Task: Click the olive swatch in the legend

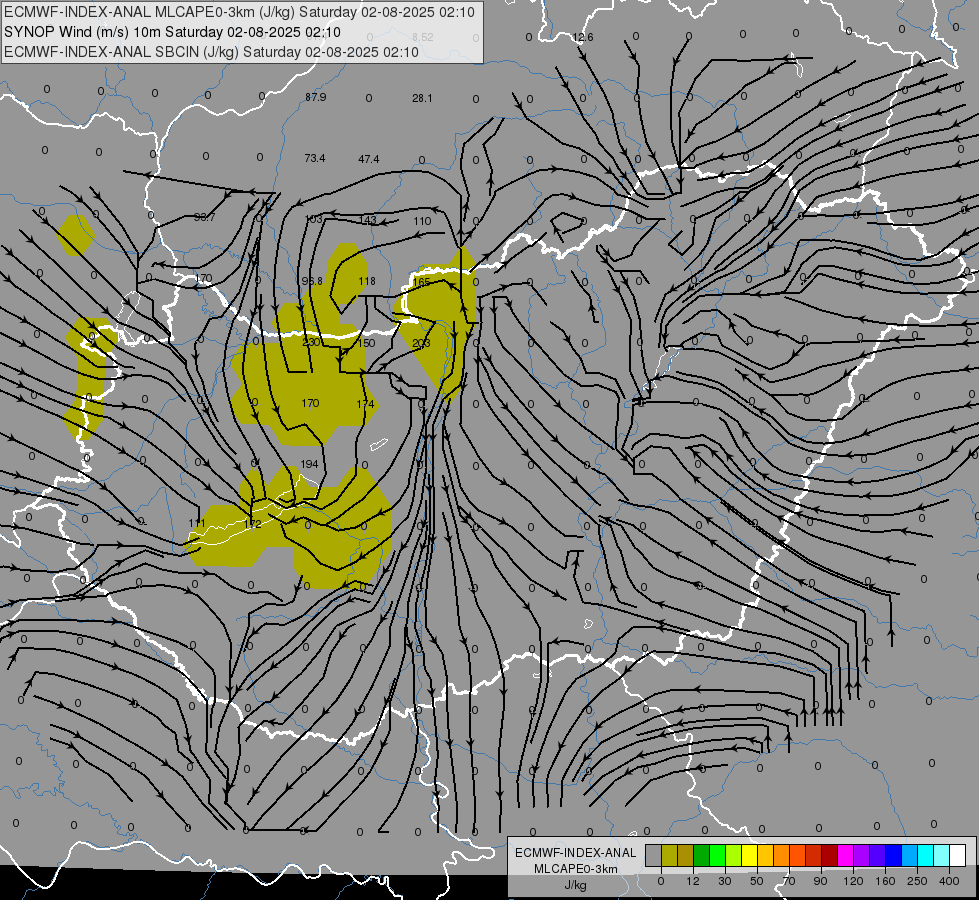Action: click(669, 856)
